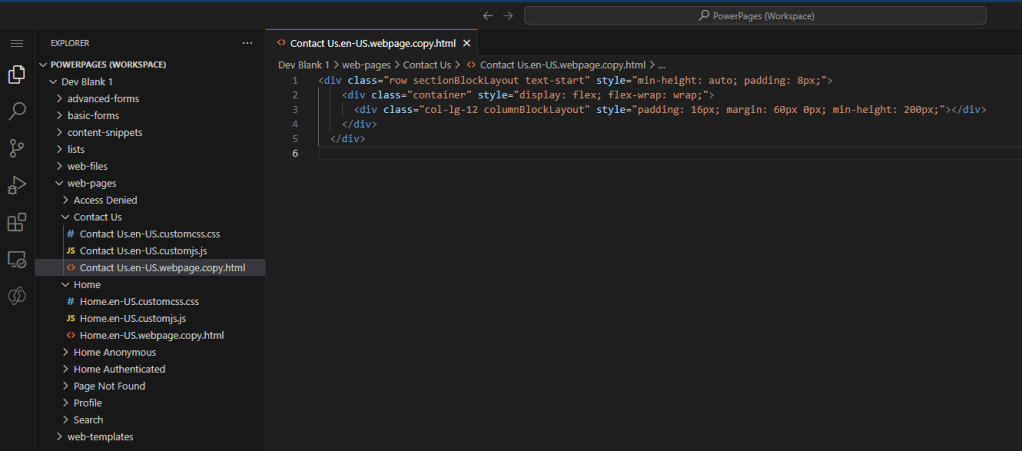Click the Explorer more actions ellipsis
1022x451 pixels.
pyautogui.click(x=247, y=43)
